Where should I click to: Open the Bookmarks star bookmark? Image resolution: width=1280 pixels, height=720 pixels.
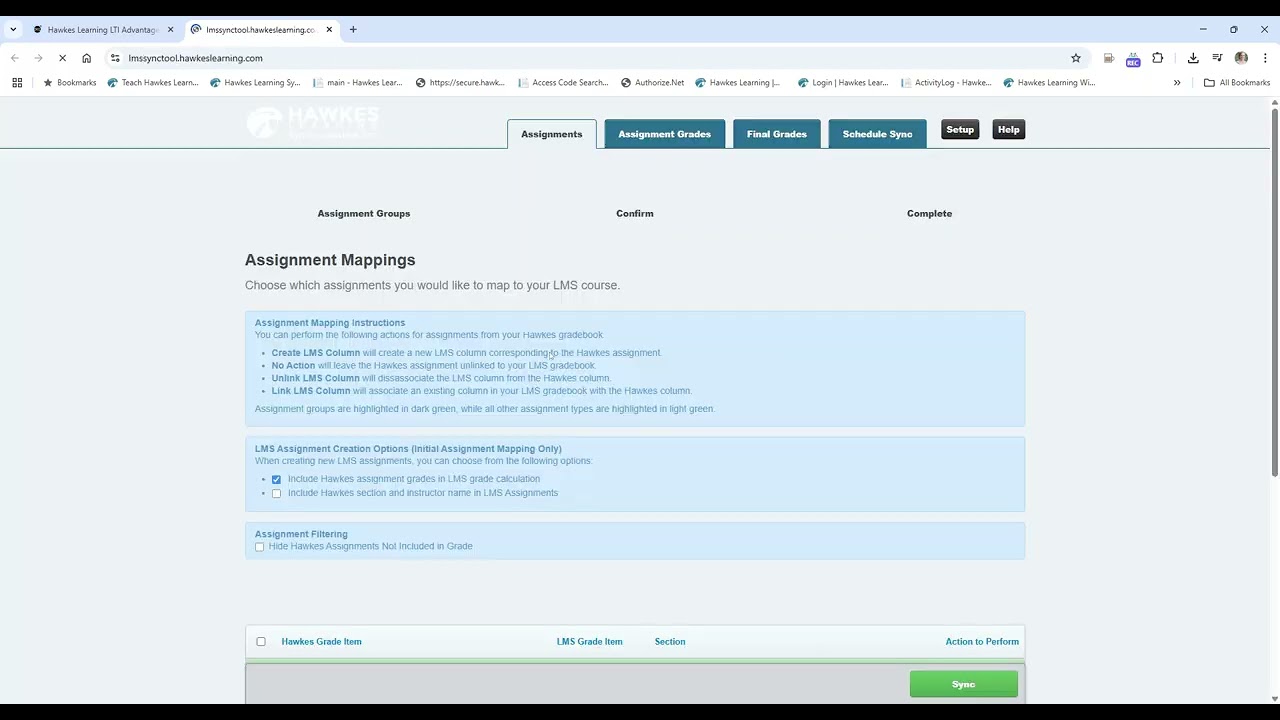tap(69, 83)
